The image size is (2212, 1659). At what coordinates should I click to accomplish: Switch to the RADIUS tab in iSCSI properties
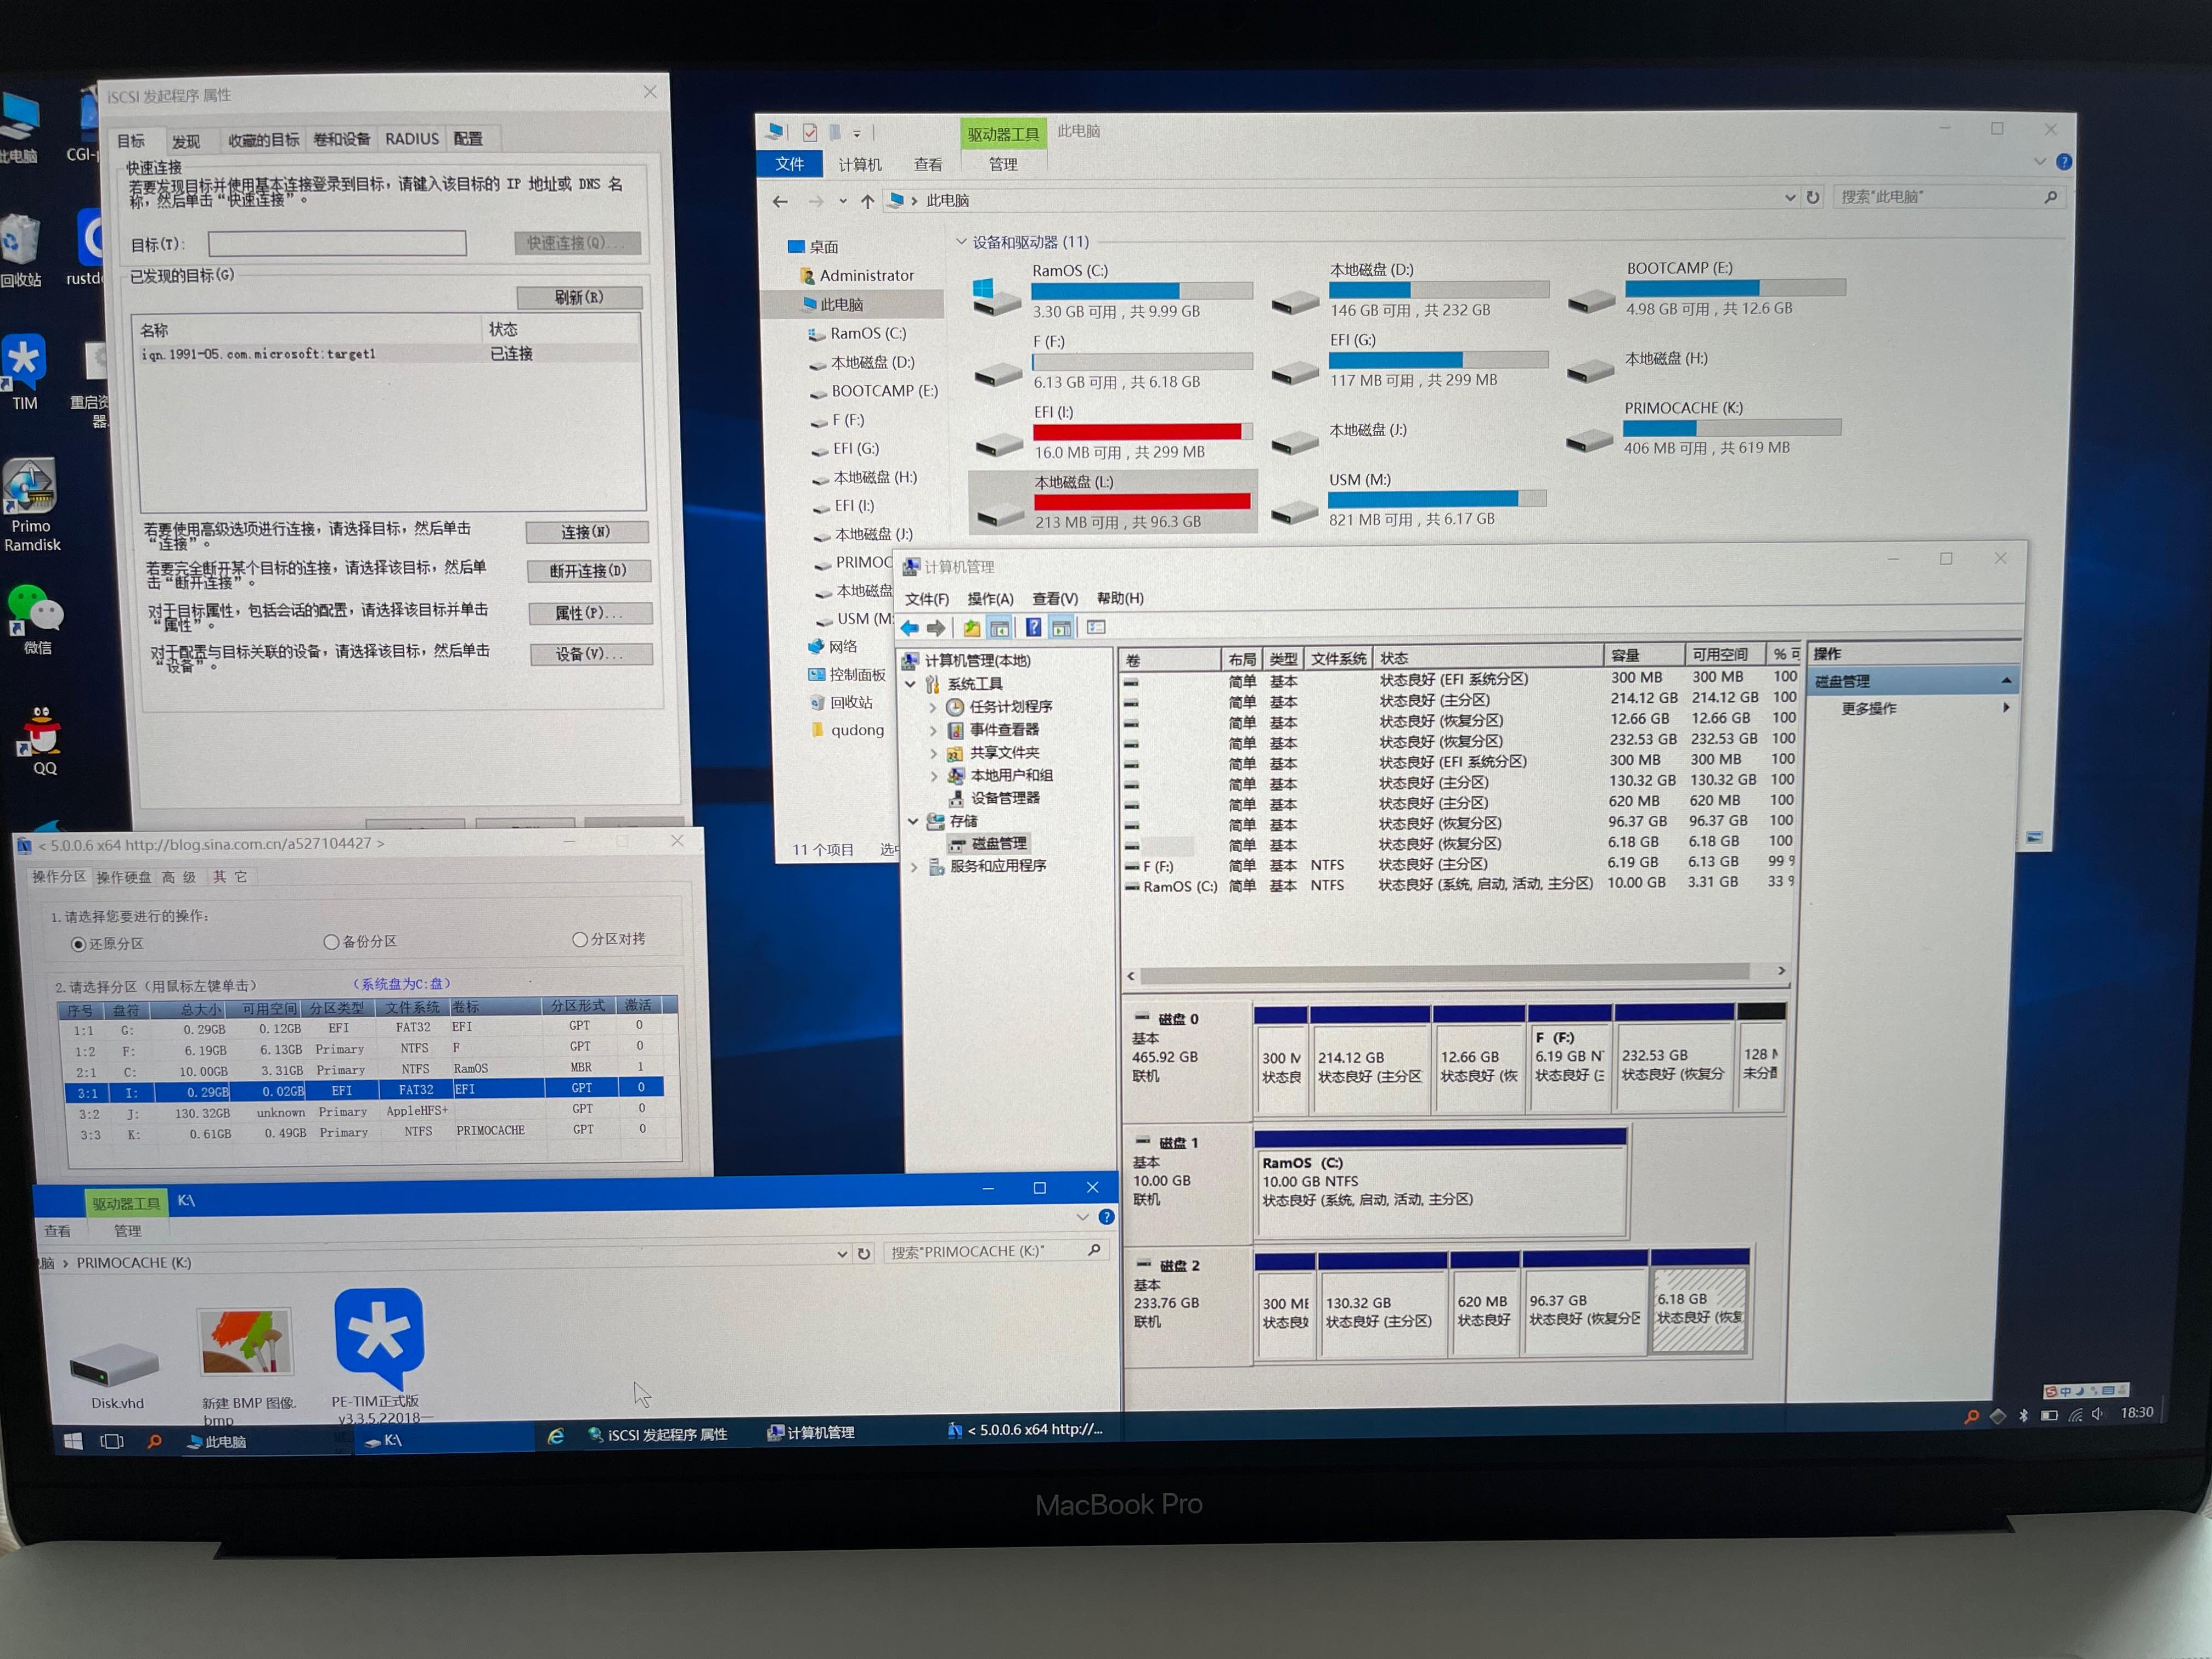point(412,139)
